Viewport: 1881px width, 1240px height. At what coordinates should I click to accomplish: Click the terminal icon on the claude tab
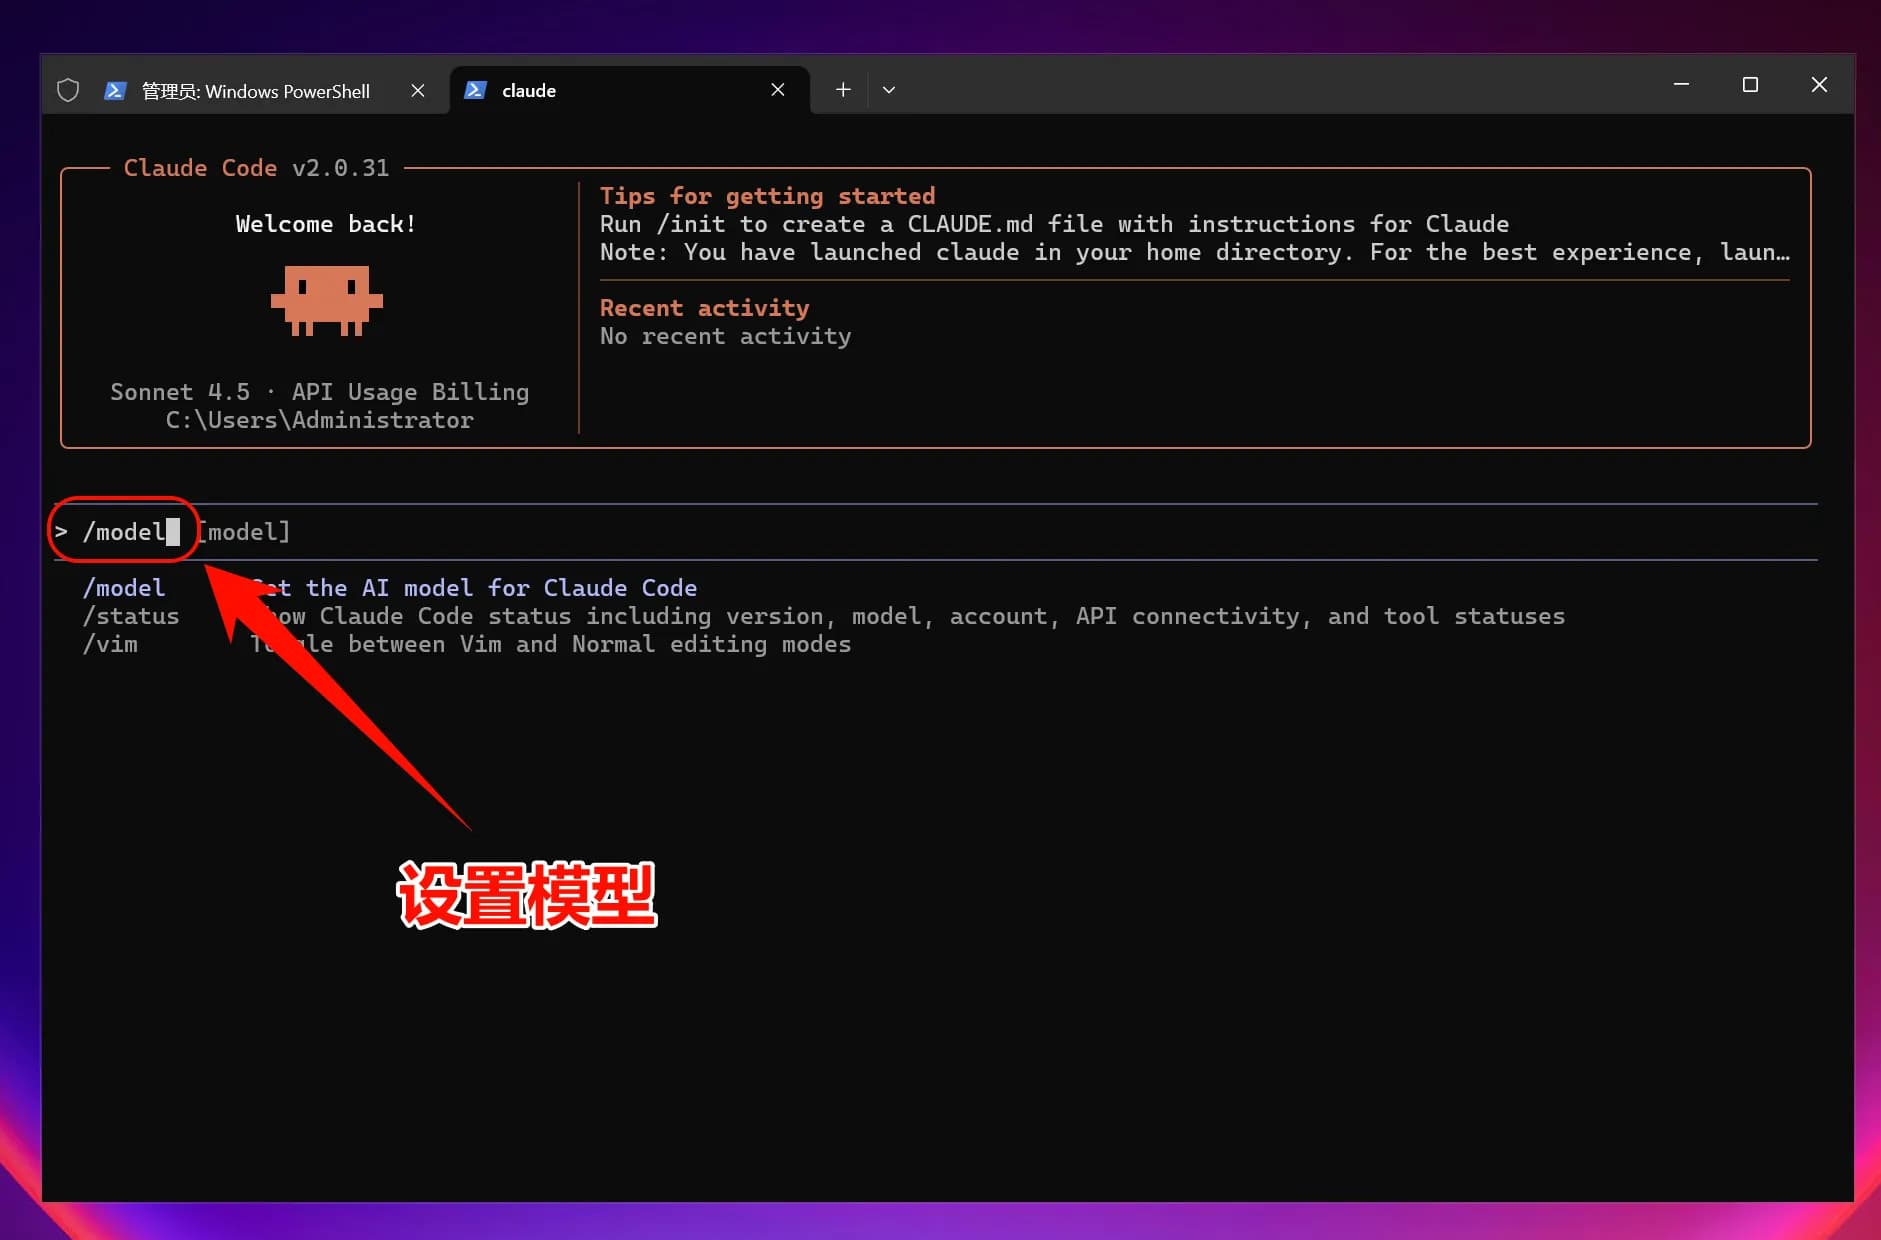click(476, 90)
